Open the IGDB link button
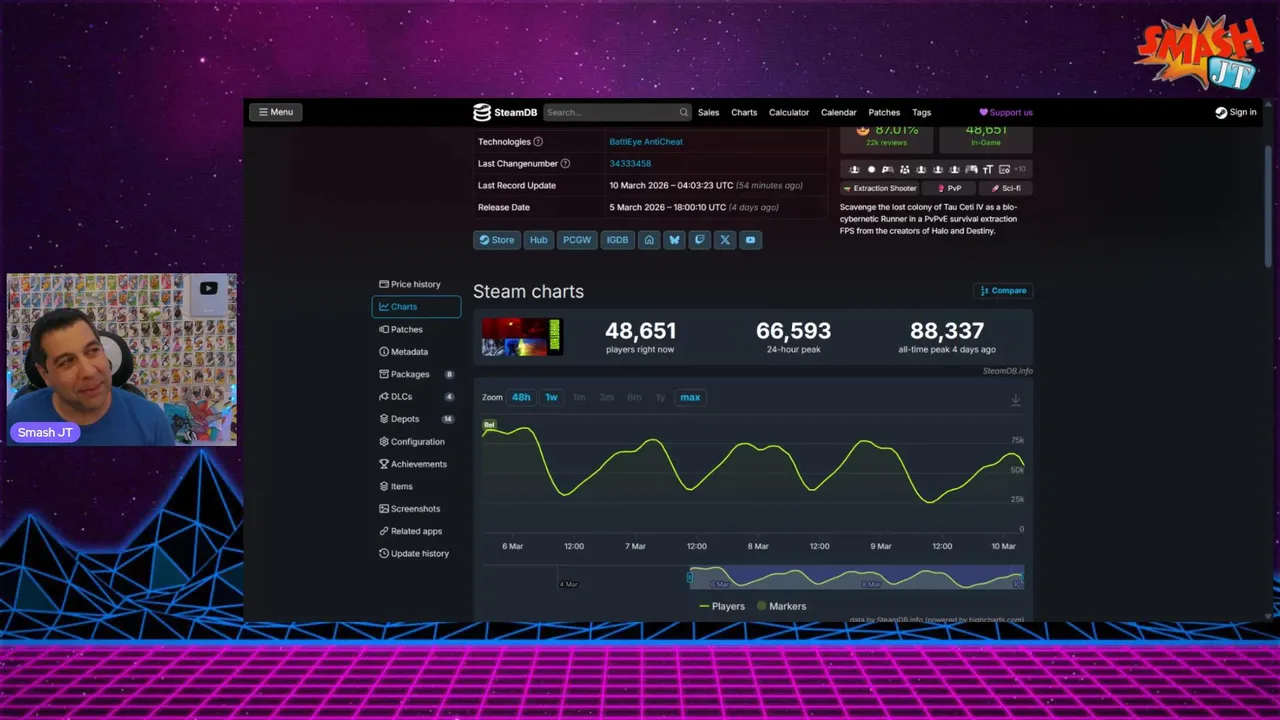The image size is (1280, 720). (x=617, y=240)
